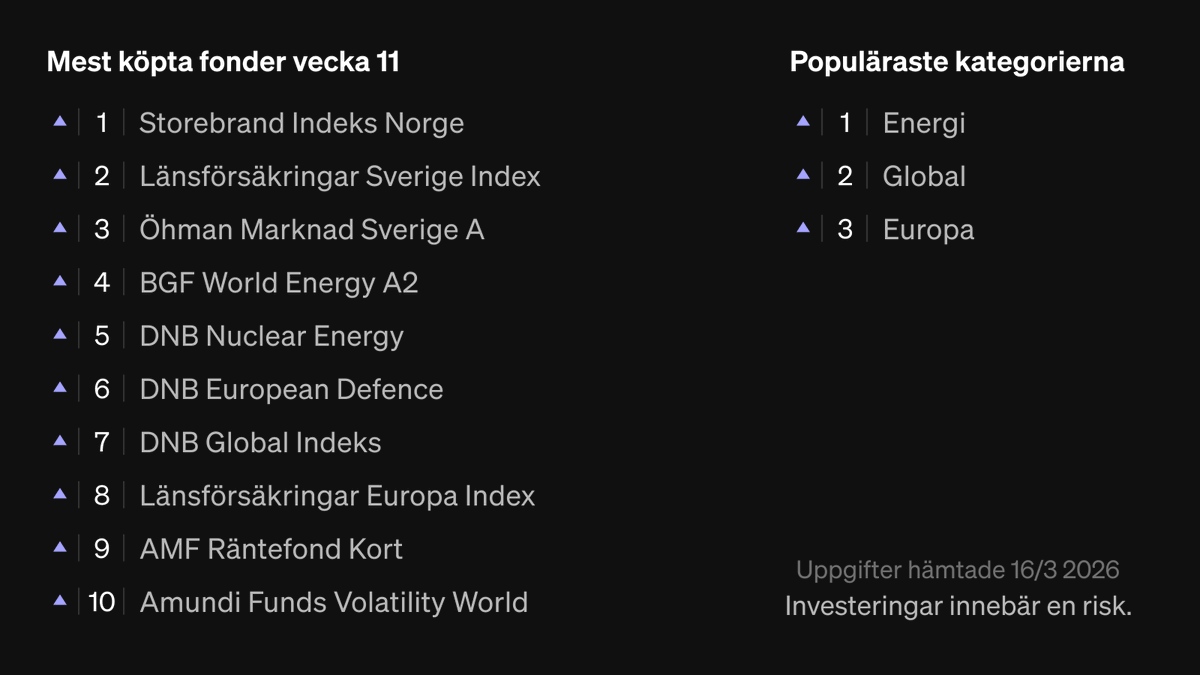Click the Mest köpta fonder vecka 11 heading

click(223, 62)
